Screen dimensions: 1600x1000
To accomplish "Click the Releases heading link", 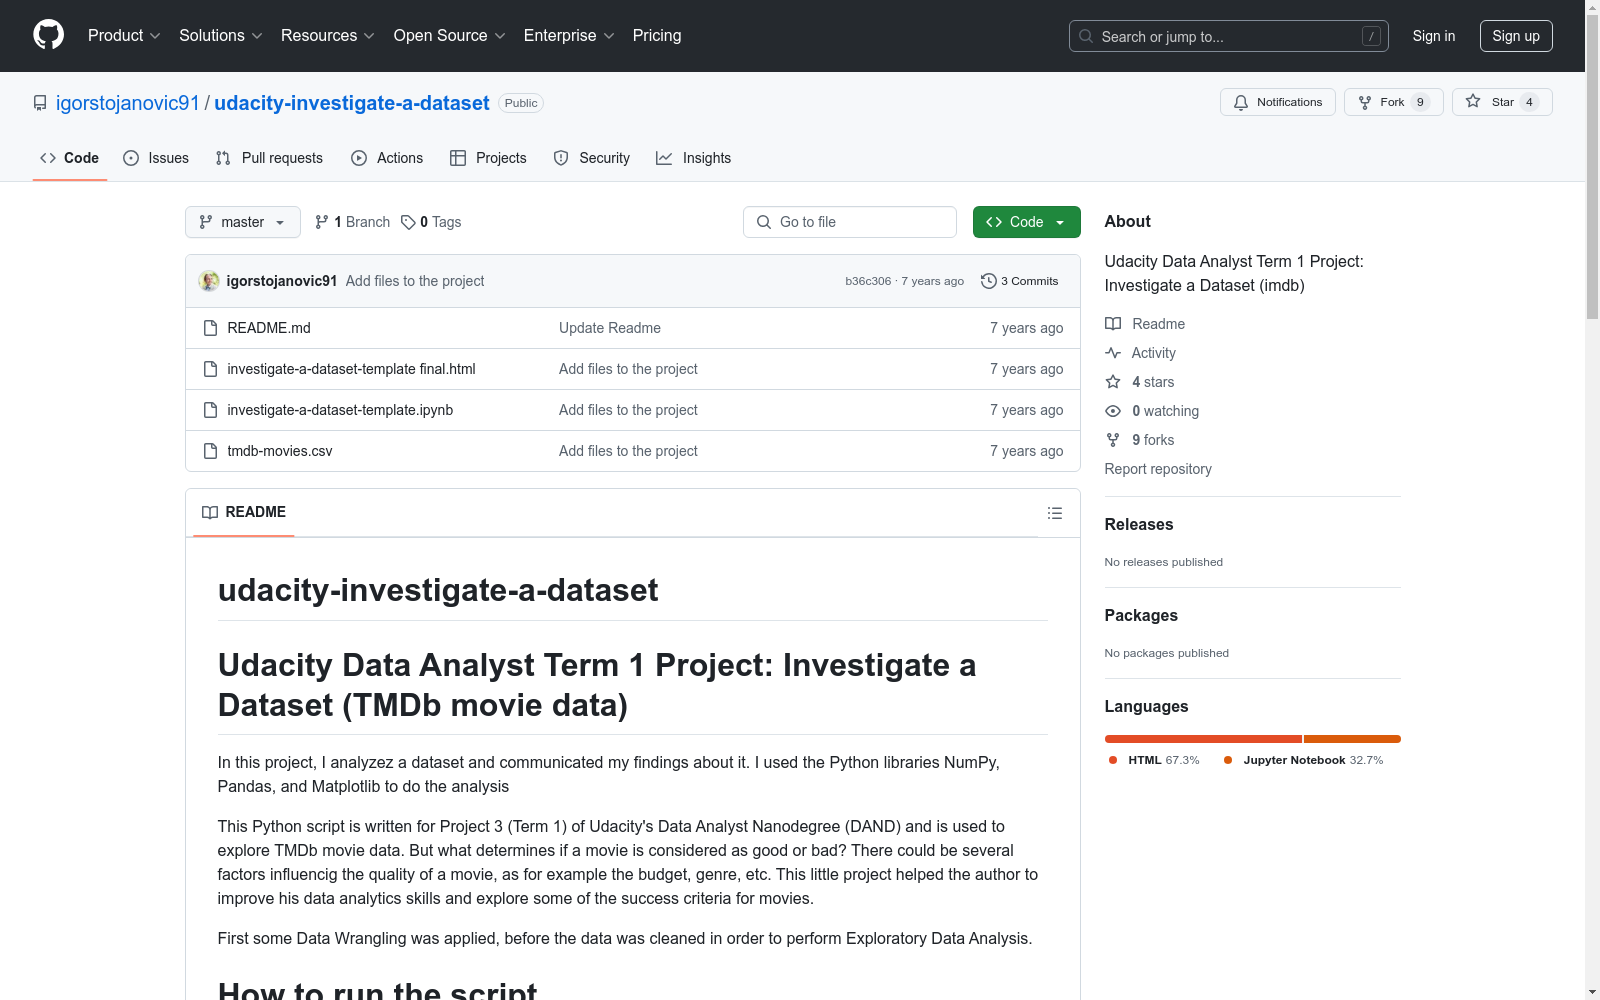I will coord(1139,524).
